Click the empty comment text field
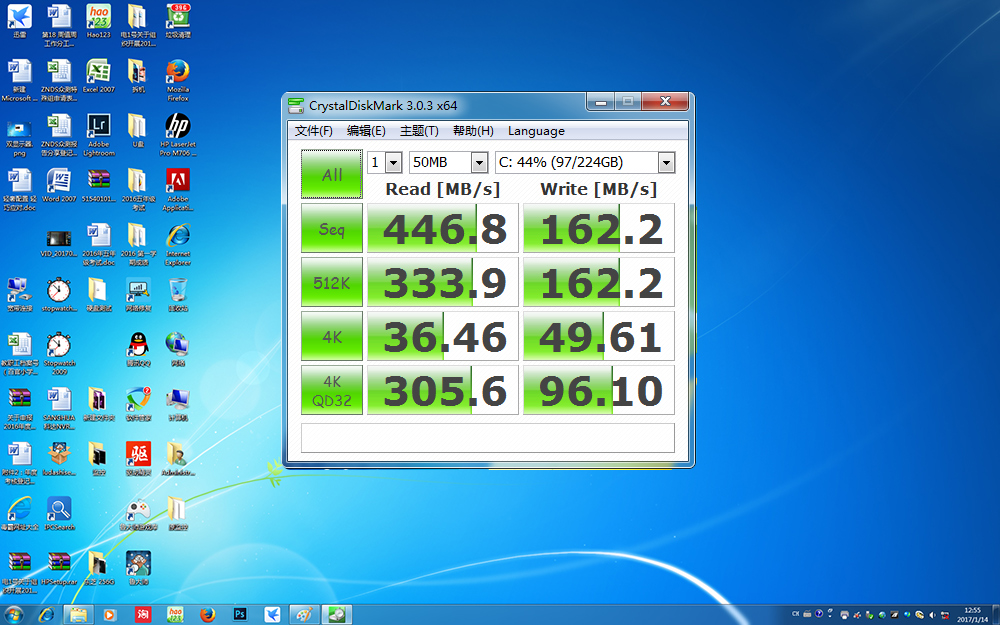The width and height of the screenshot is (1000, 625). (487, 438)
